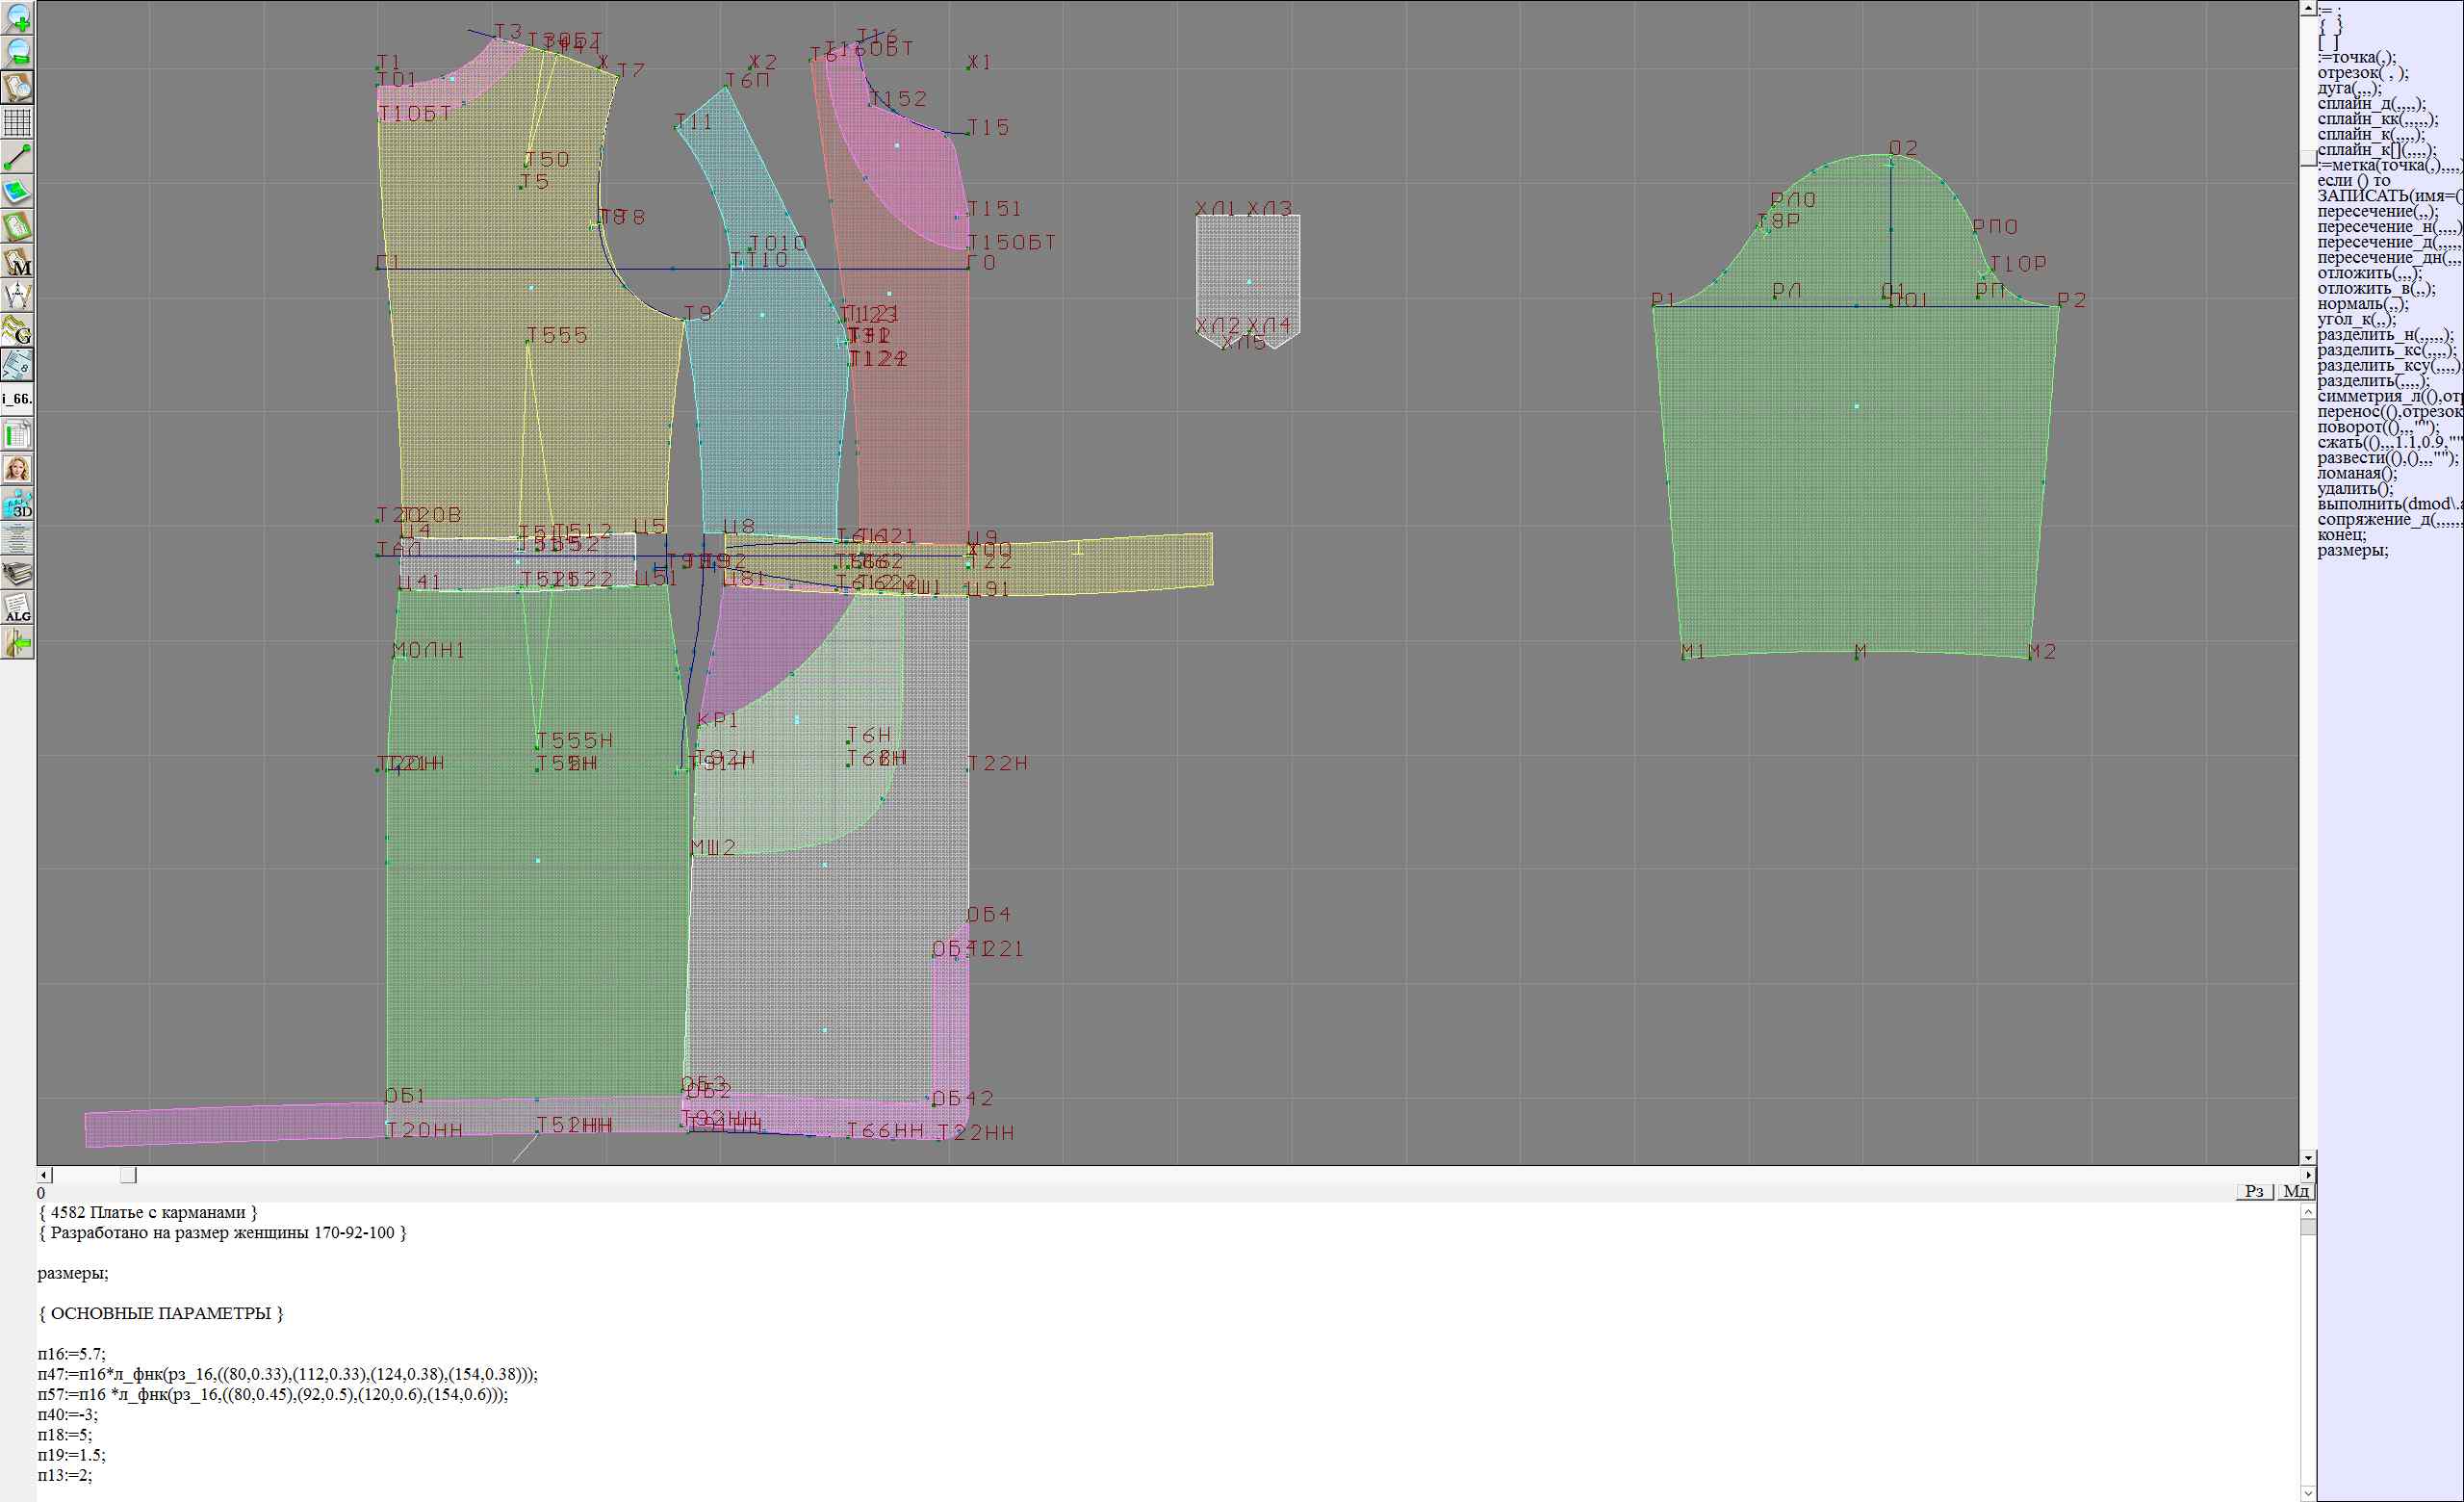Insert 'пересечение(,,);' from operator list
2464x1502 pixels.
[2377, 211]
